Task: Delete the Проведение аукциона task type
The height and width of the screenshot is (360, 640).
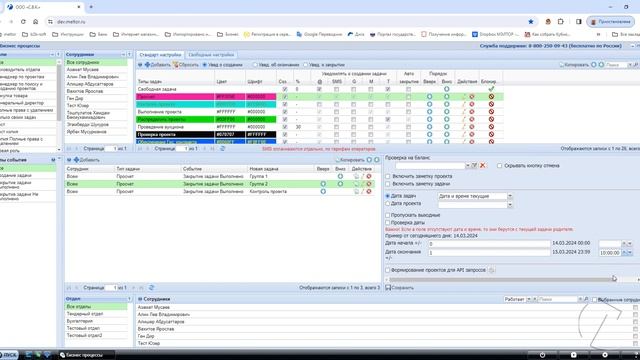Action: point(472,127)
